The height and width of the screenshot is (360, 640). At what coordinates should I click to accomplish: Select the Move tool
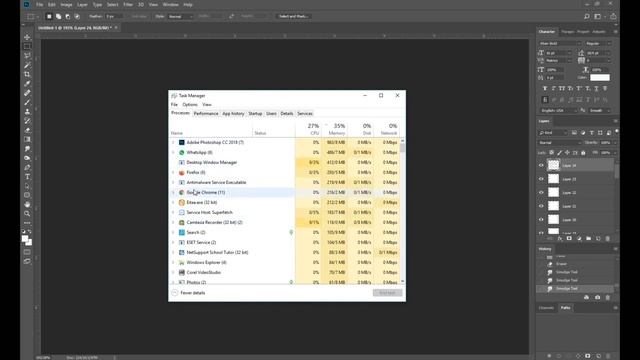pyautogui.click(x=27, y=37)
